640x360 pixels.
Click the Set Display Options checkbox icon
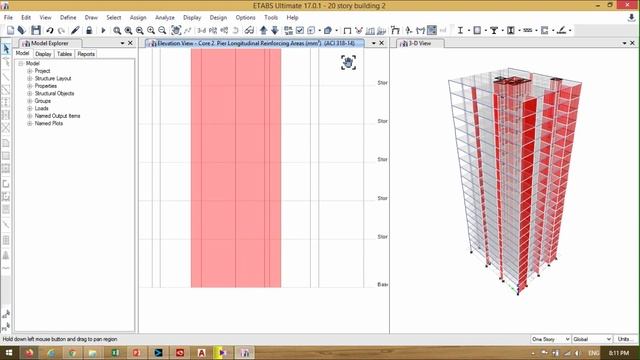click(300, 30)
